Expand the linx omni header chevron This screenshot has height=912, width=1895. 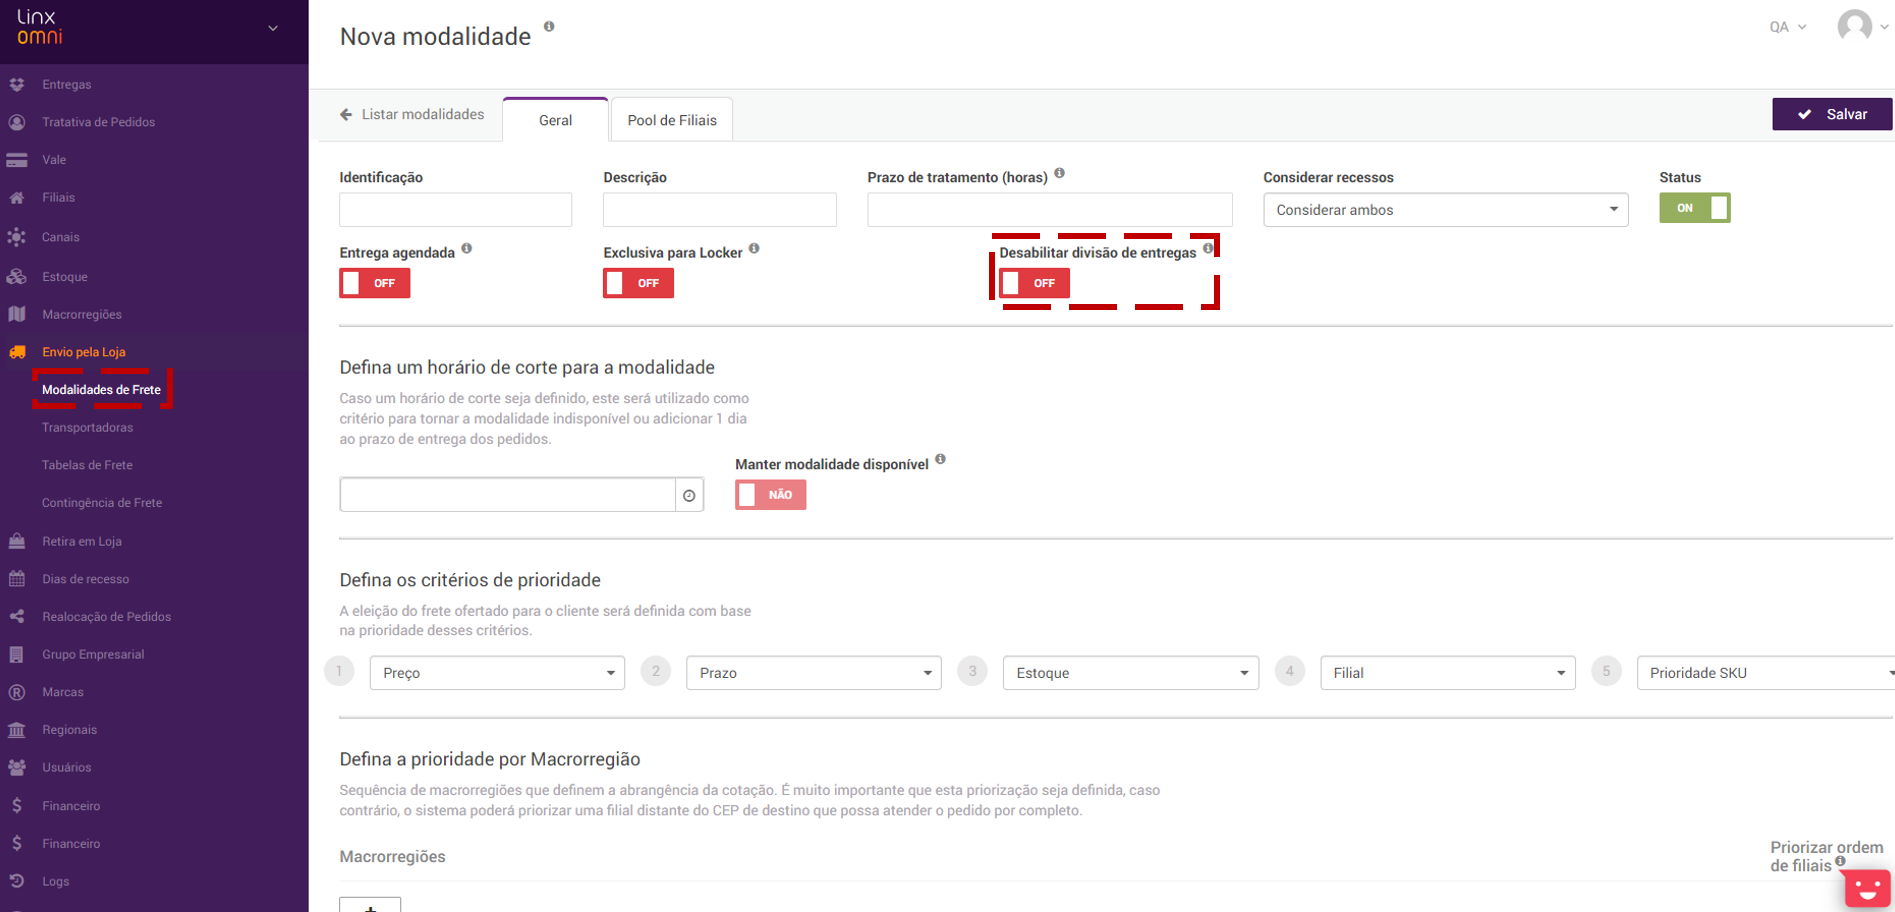click(x=272, y=28)
